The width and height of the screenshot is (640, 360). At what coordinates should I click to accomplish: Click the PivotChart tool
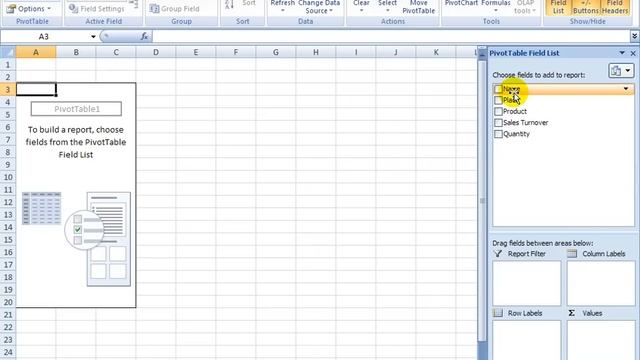click(x=461, y=4)
